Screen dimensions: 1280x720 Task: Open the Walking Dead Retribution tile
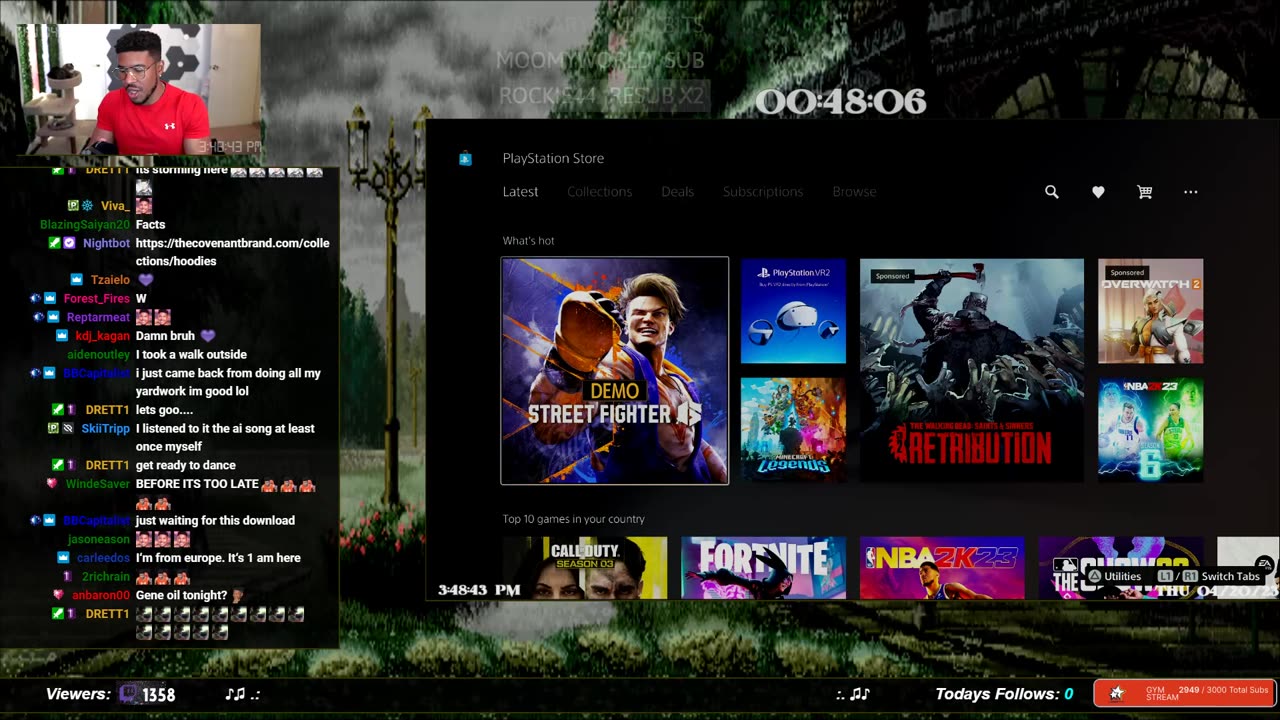click(972, 371)
